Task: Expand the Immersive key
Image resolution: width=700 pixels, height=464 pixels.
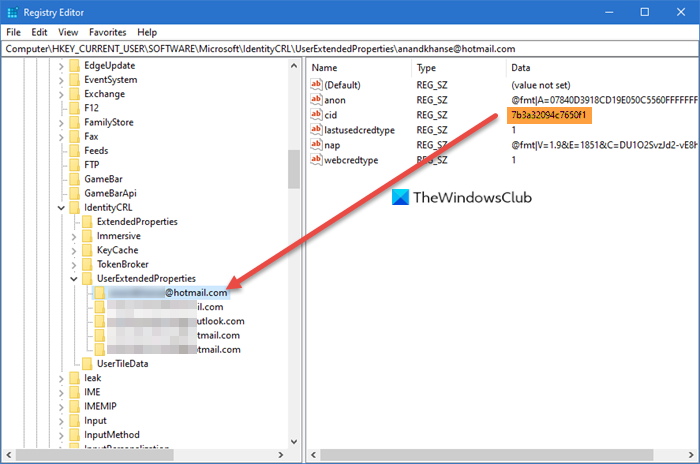Action: [x=74, y=236]
